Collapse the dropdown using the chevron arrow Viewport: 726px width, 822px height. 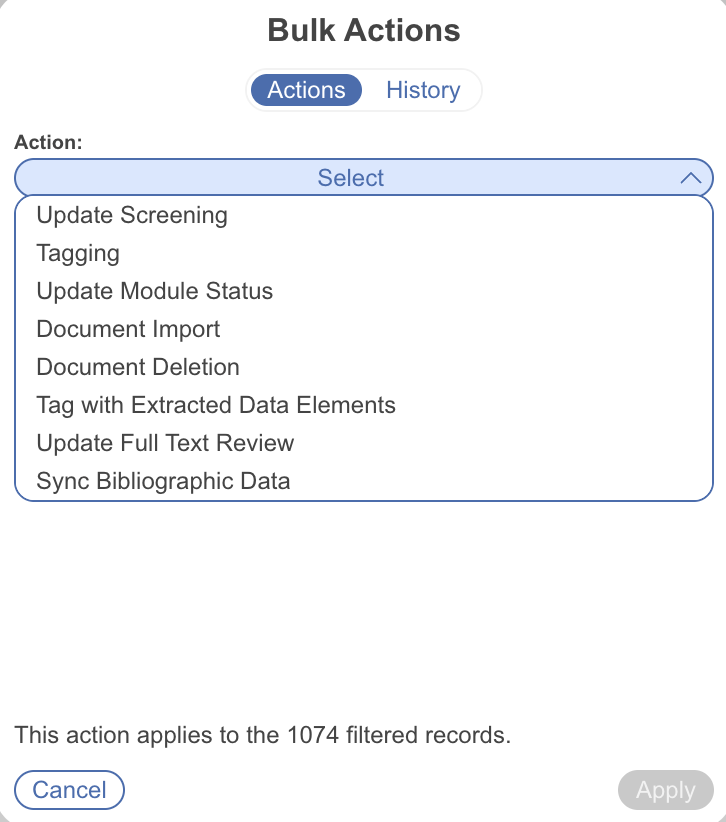690,179
